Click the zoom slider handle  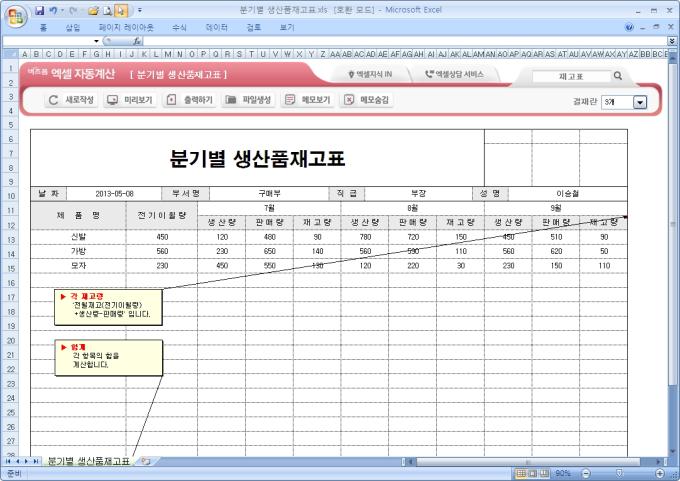point(619,473)
